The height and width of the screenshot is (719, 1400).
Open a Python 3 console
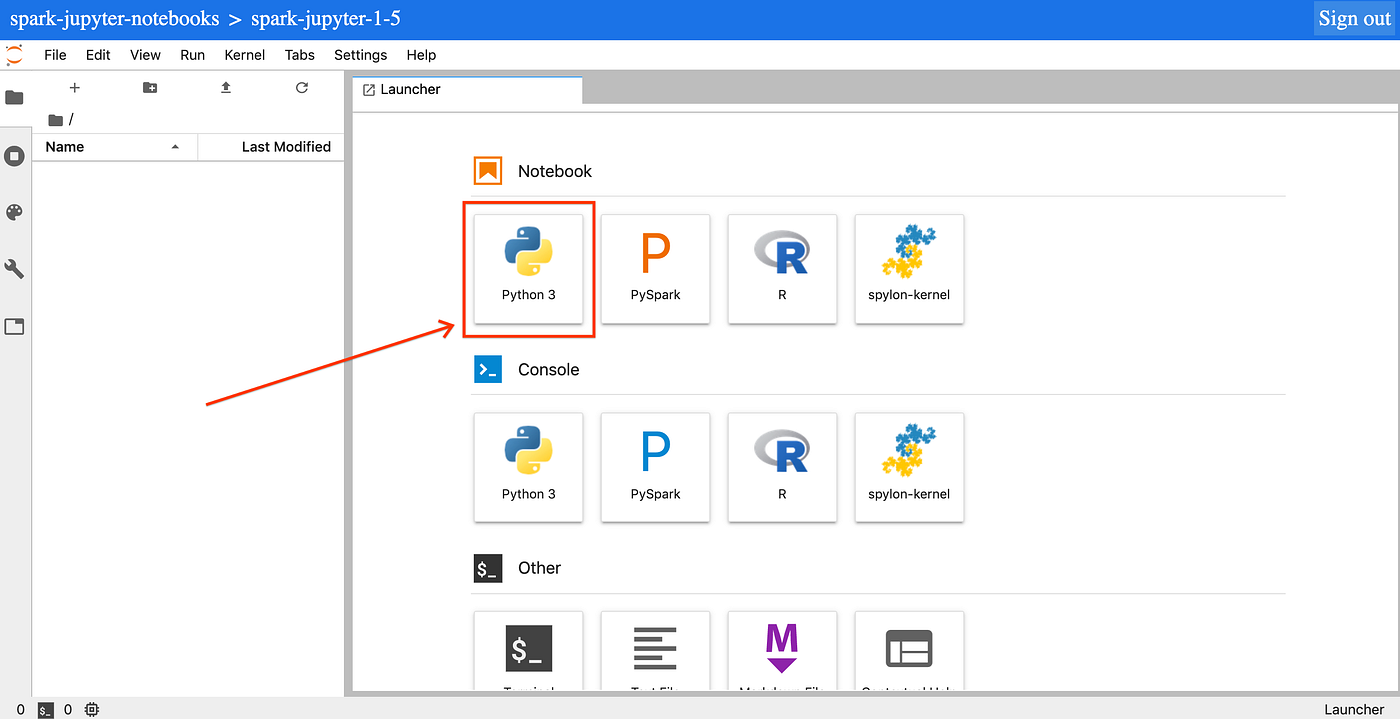click(528, 467)
